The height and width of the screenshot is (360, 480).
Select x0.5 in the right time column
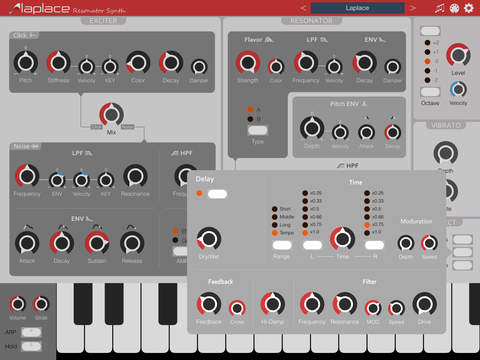point(367,209)
